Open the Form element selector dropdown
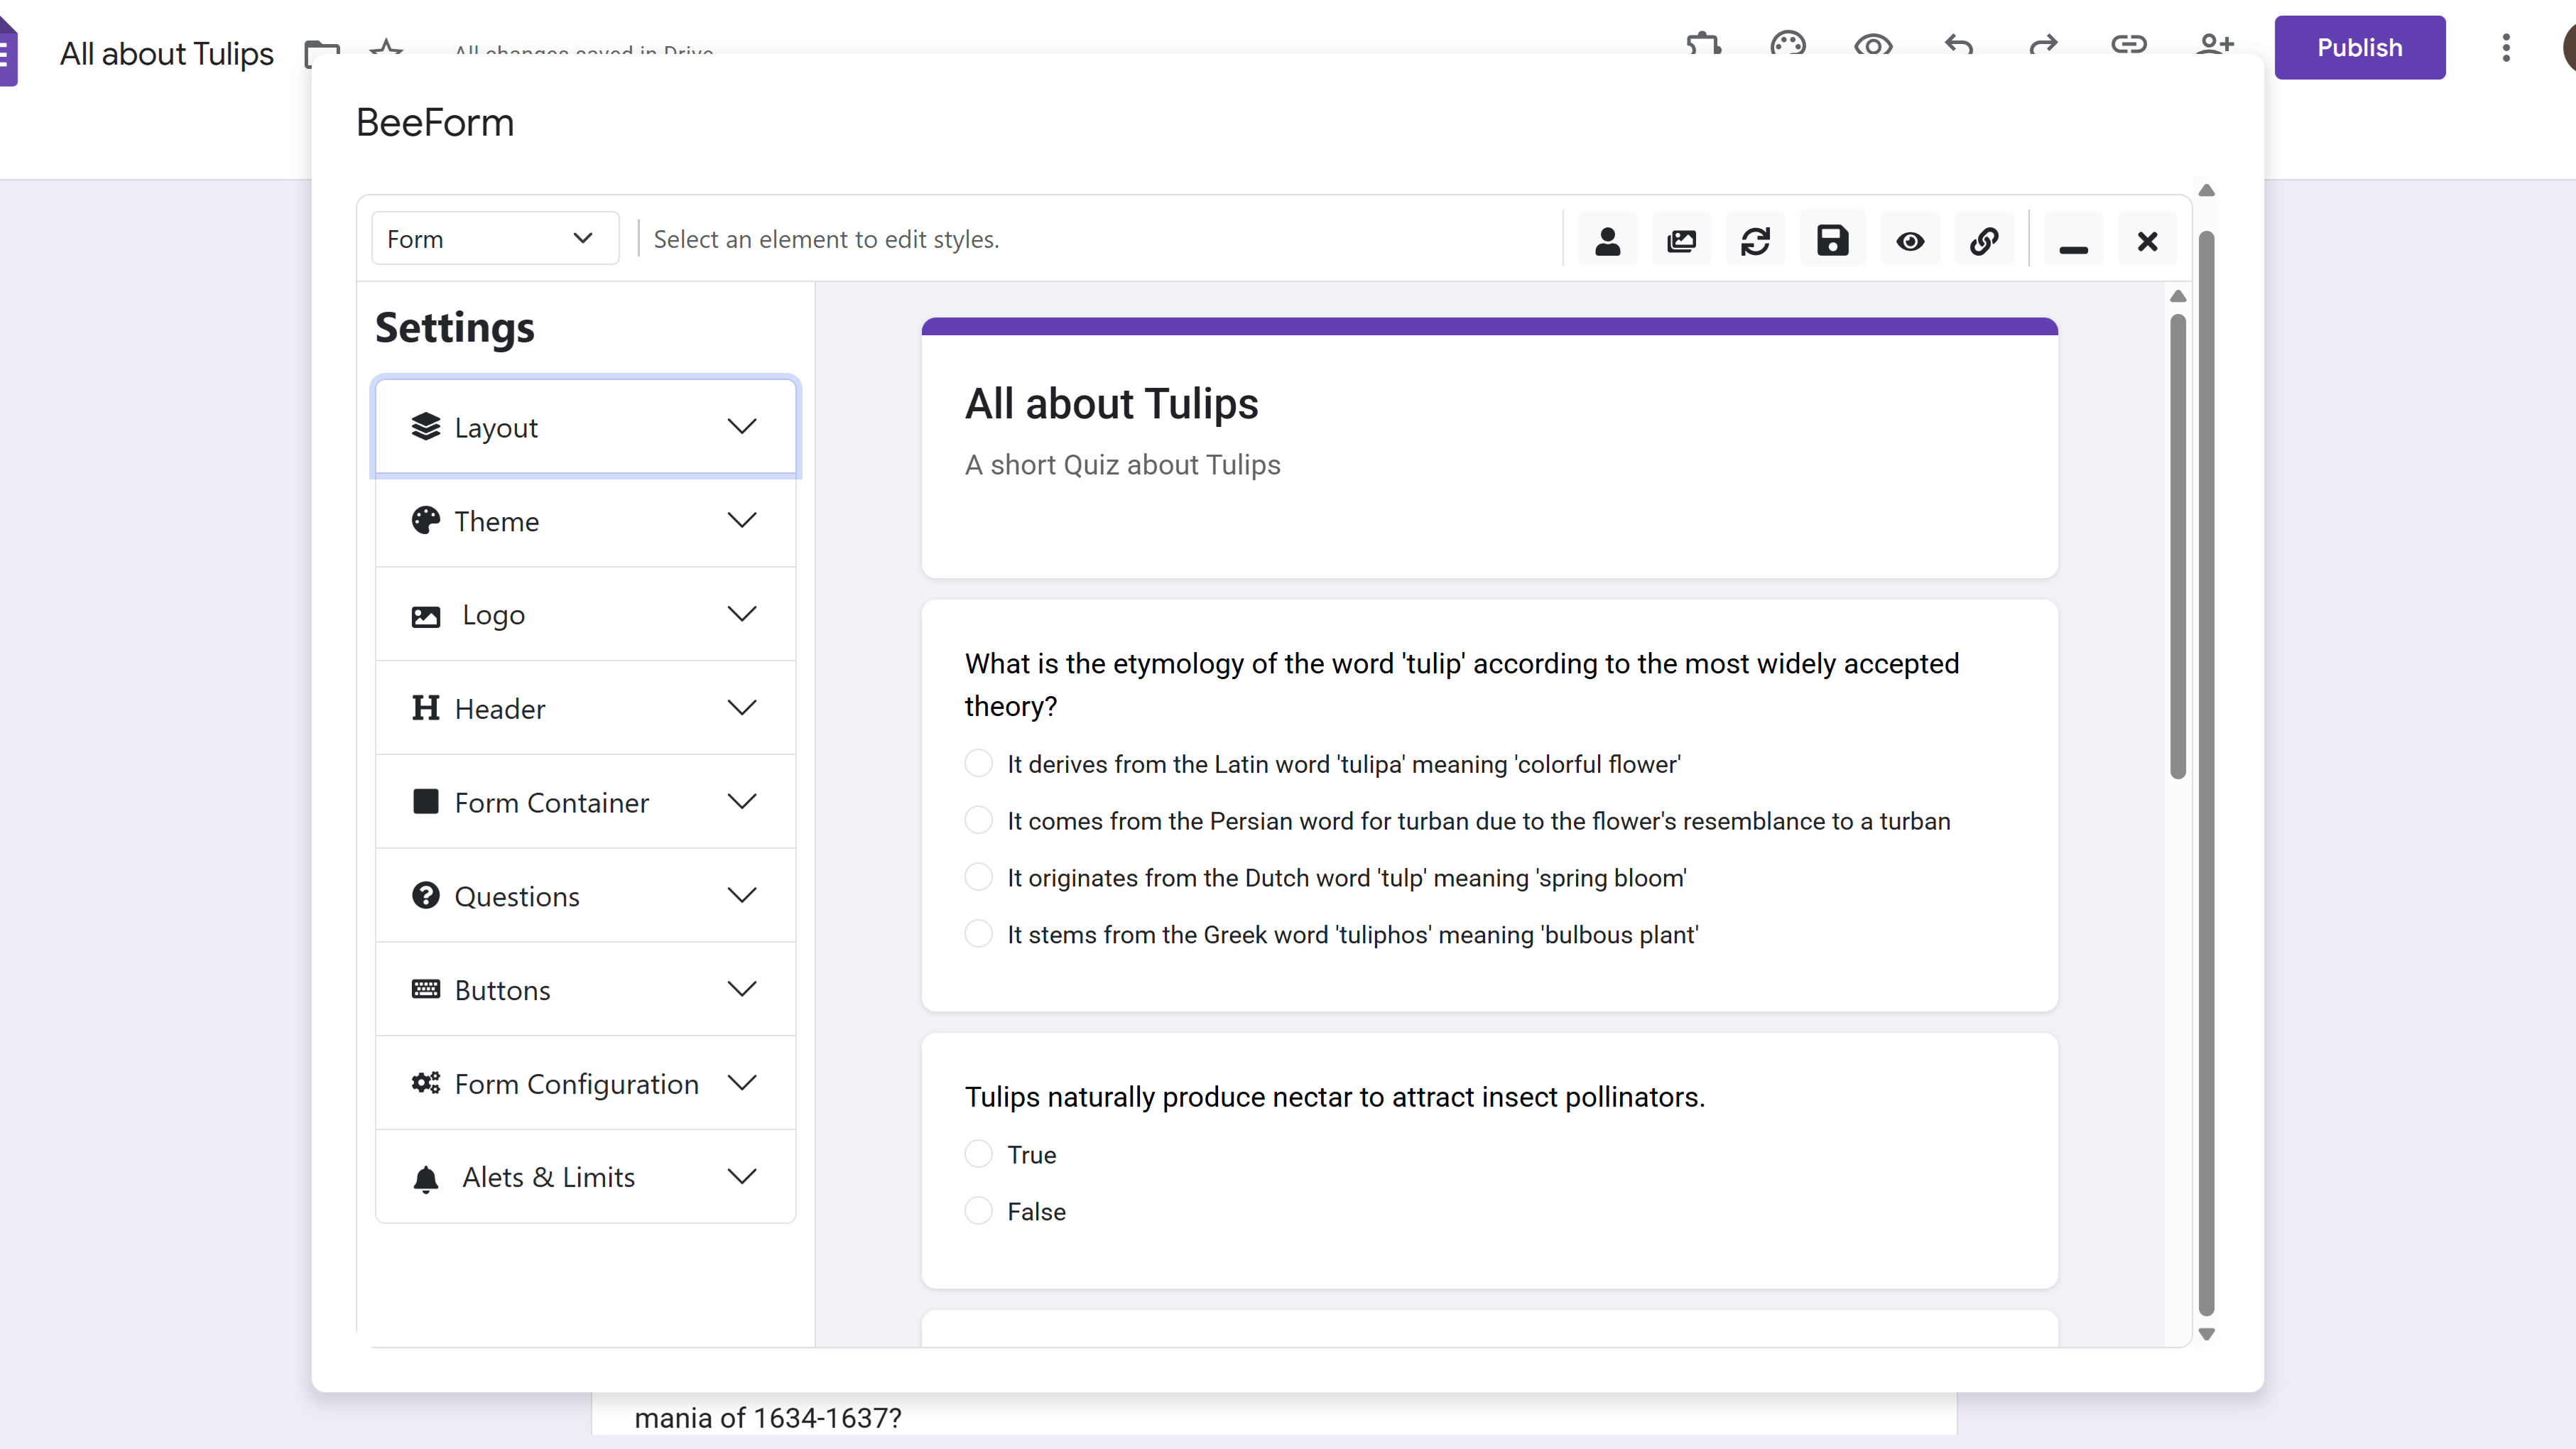Viewport: 2576px width, 1449px height. point(494,238)
